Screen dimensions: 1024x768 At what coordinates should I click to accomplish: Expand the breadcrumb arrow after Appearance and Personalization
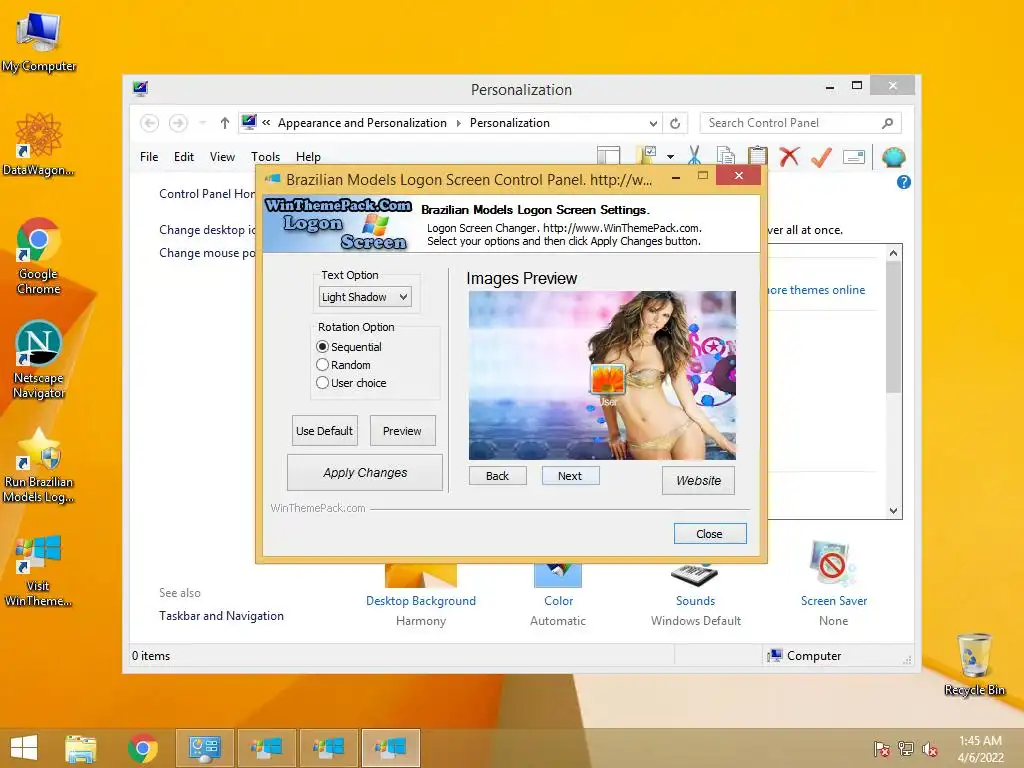click(458, 123)
